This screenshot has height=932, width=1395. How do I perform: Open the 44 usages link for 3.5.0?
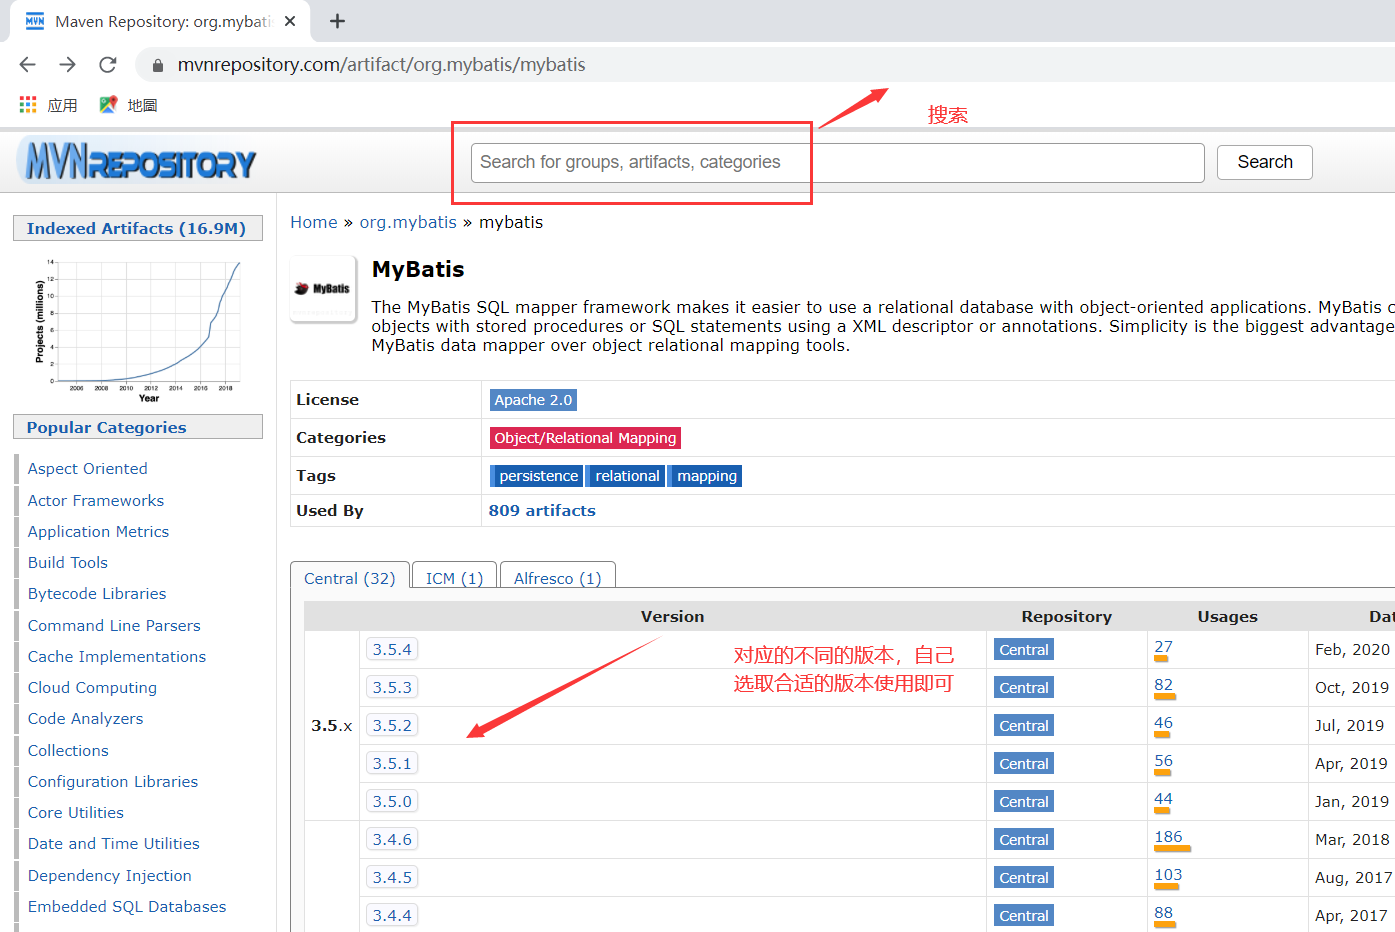[1163, 799]
